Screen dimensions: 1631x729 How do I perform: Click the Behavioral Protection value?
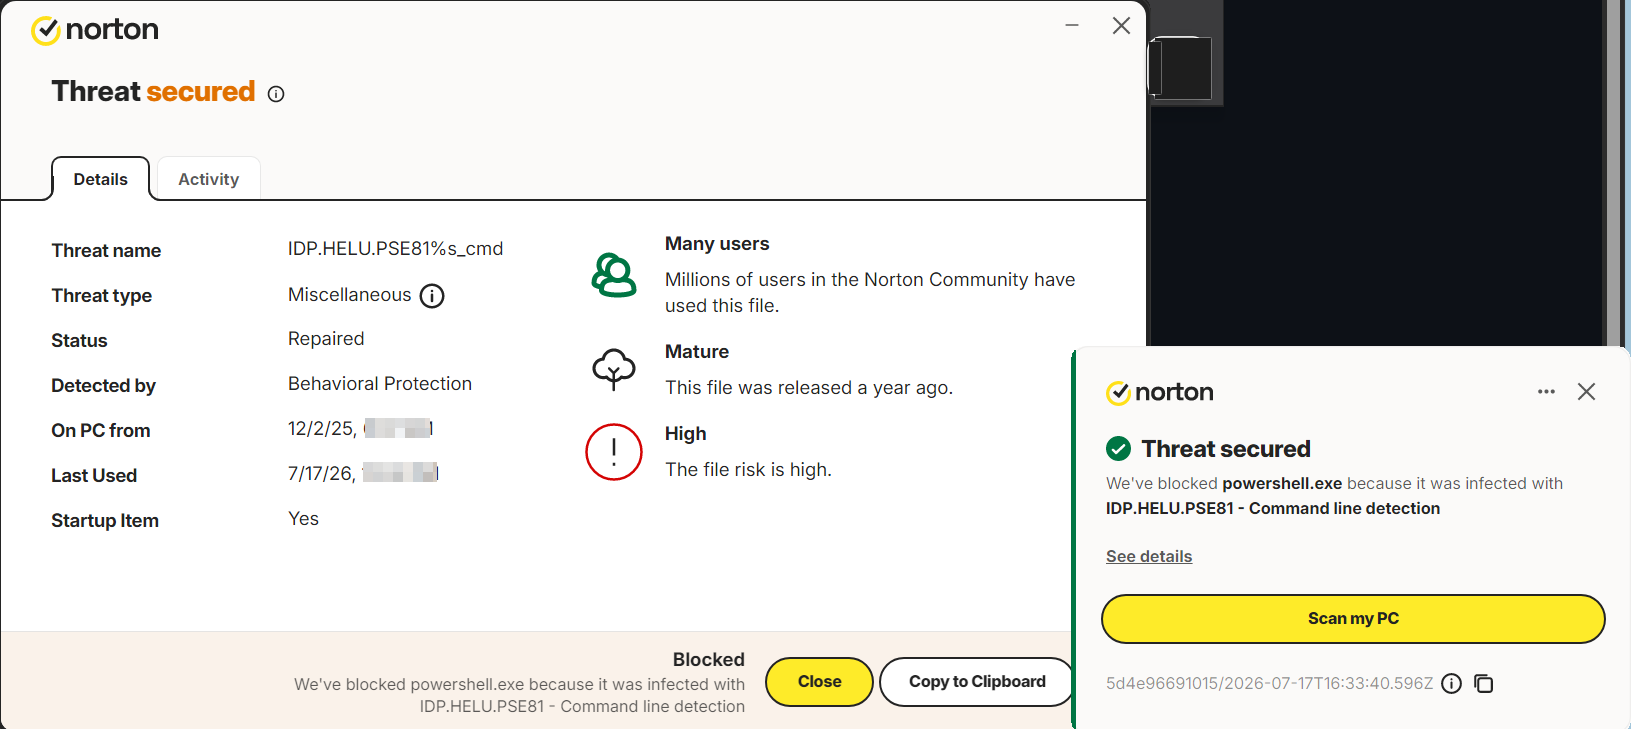click(380, 384)
